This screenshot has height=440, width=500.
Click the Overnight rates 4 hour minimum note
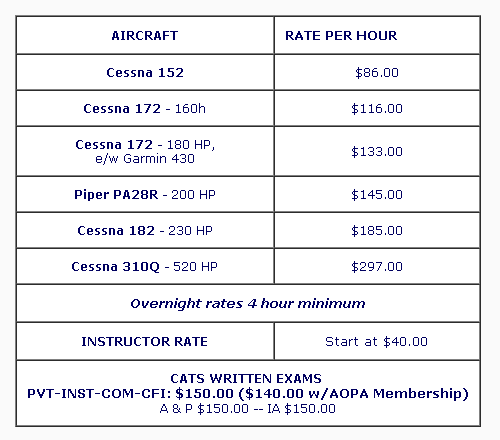pos(248,303)
